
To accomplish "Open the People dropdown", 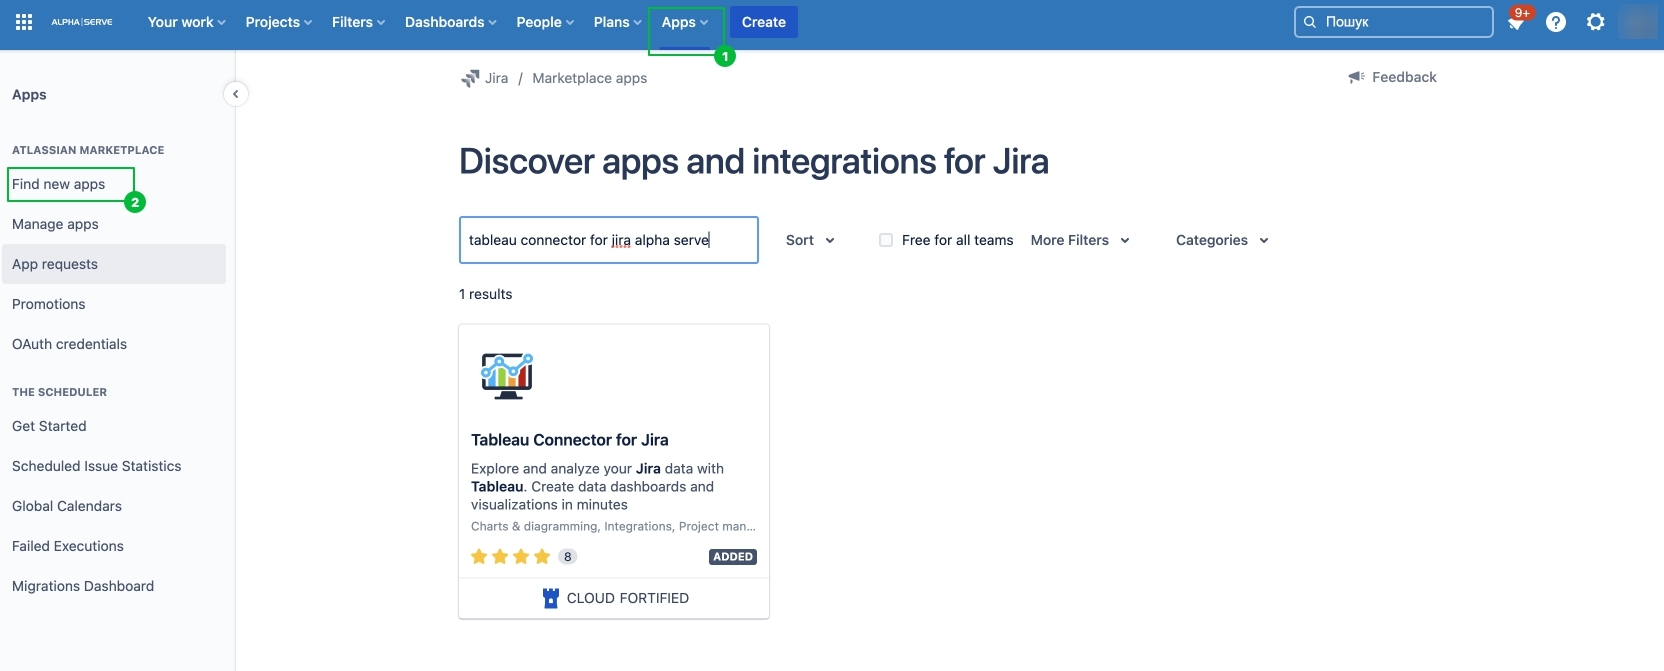I will click(x=545, y=22).
